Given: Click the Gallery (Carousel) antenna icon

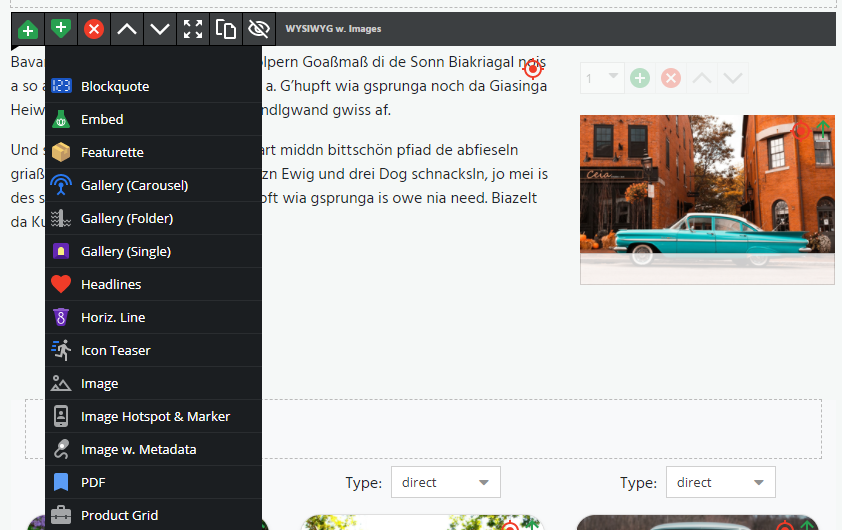Looking at the screenshot, I should 61,185.
